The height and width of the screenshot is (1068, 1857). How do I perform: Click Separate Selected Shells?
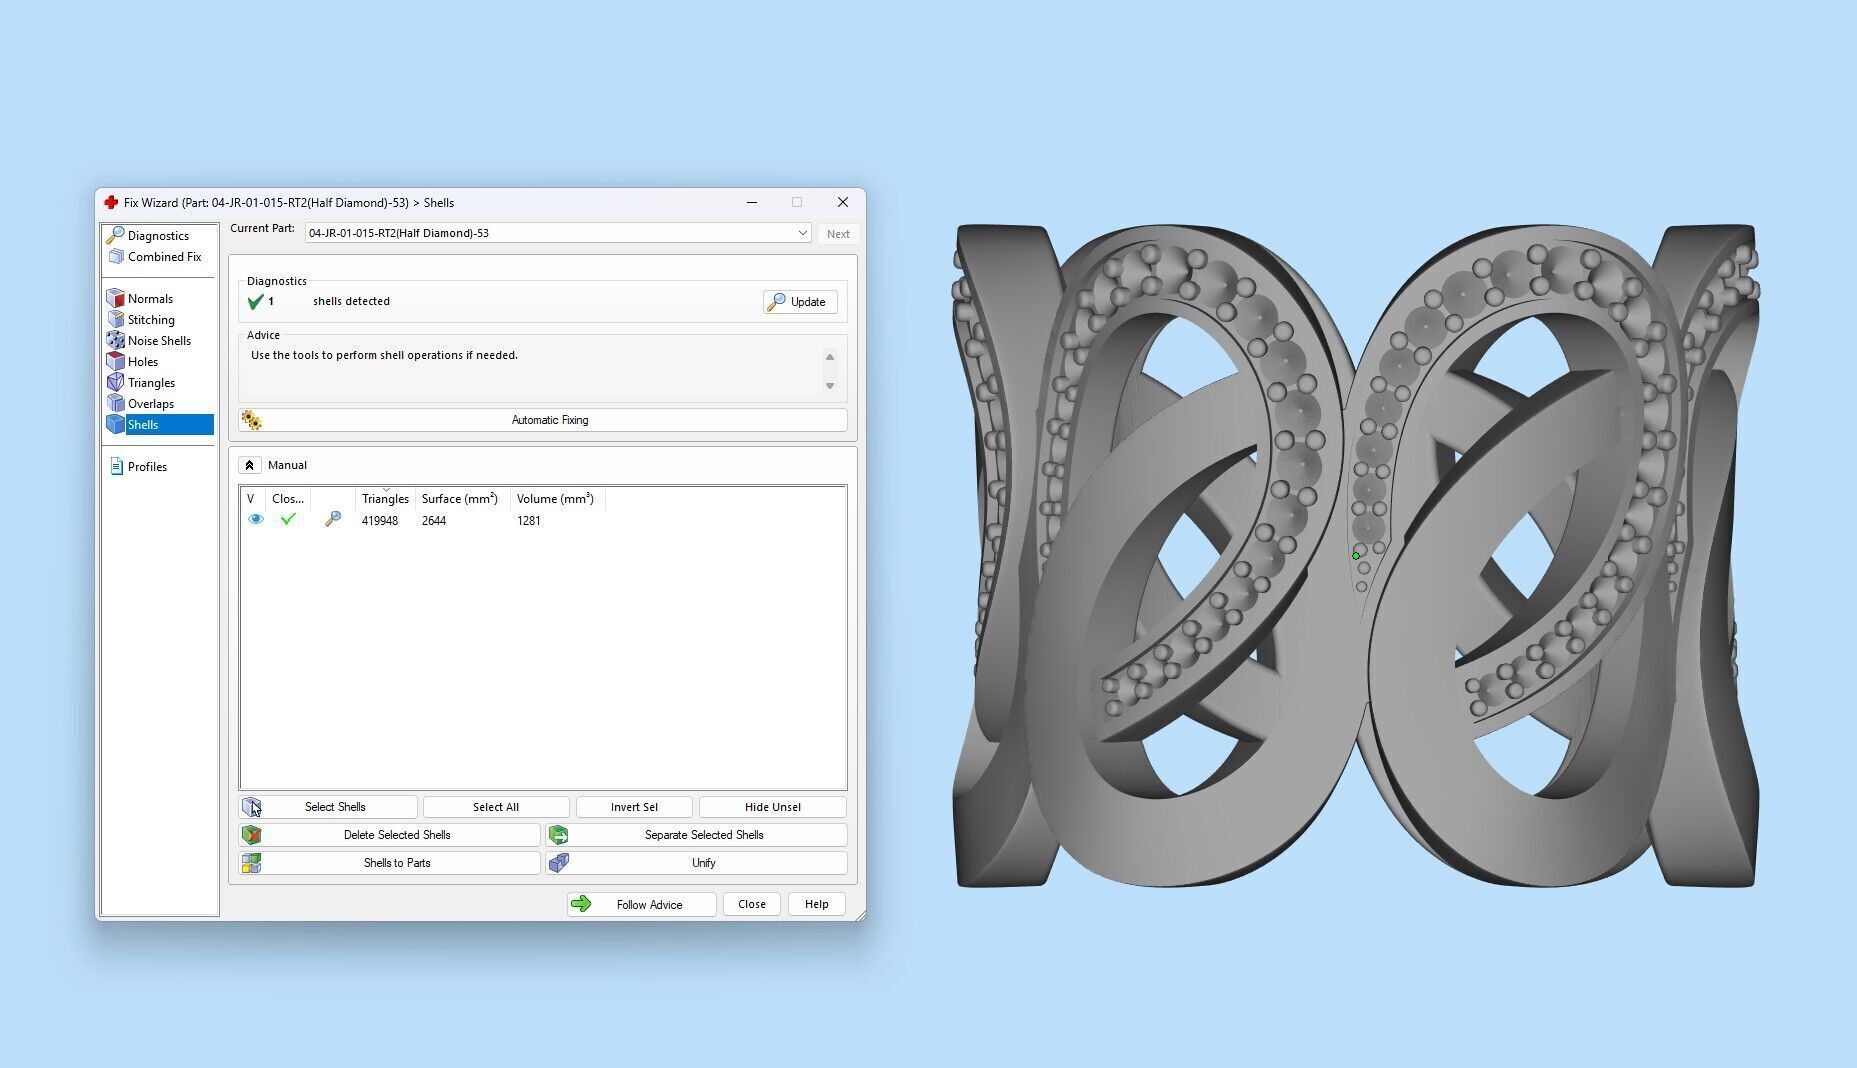[x=697, y=835]
